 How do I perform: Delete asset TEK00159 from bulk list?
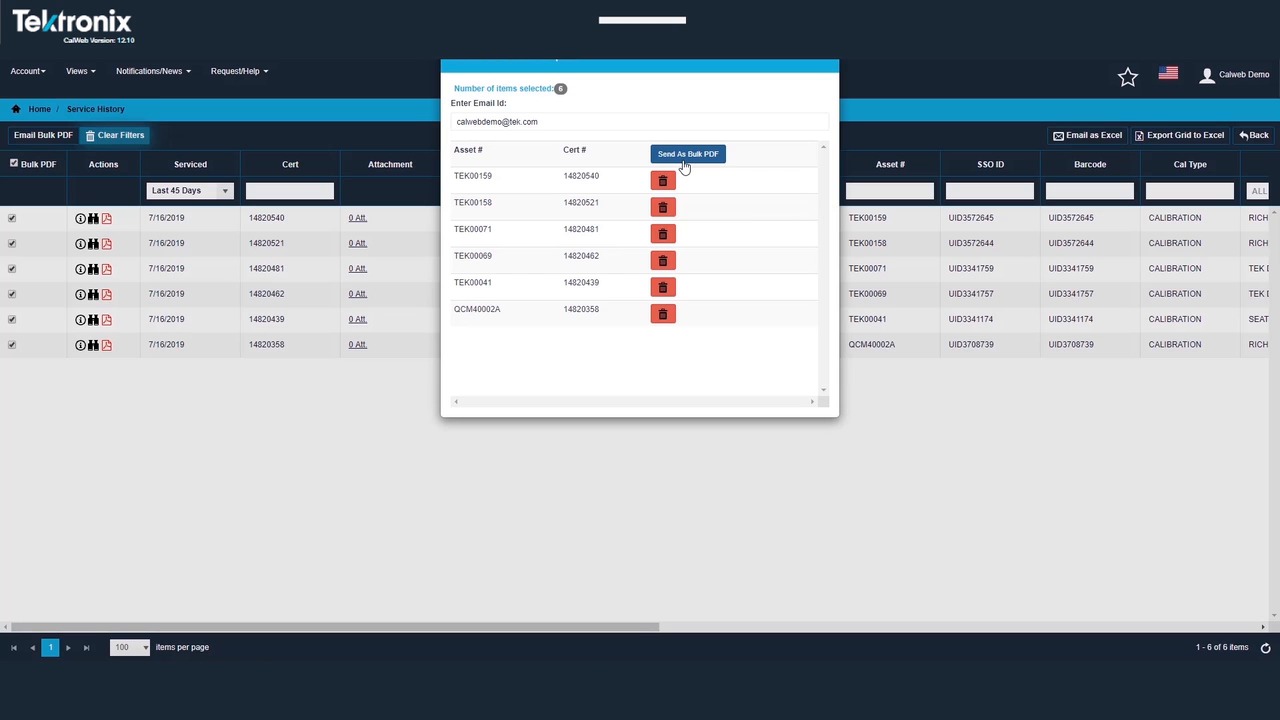[662, 181]
